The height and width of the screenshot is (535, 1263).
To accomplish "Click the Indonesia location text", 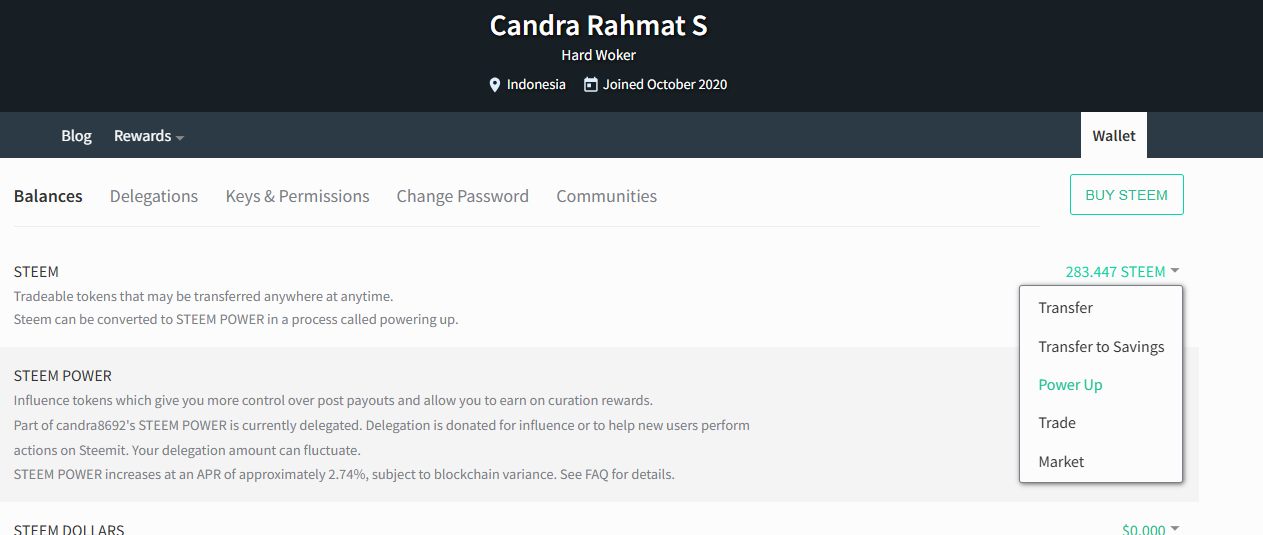I will pos(536,85).
